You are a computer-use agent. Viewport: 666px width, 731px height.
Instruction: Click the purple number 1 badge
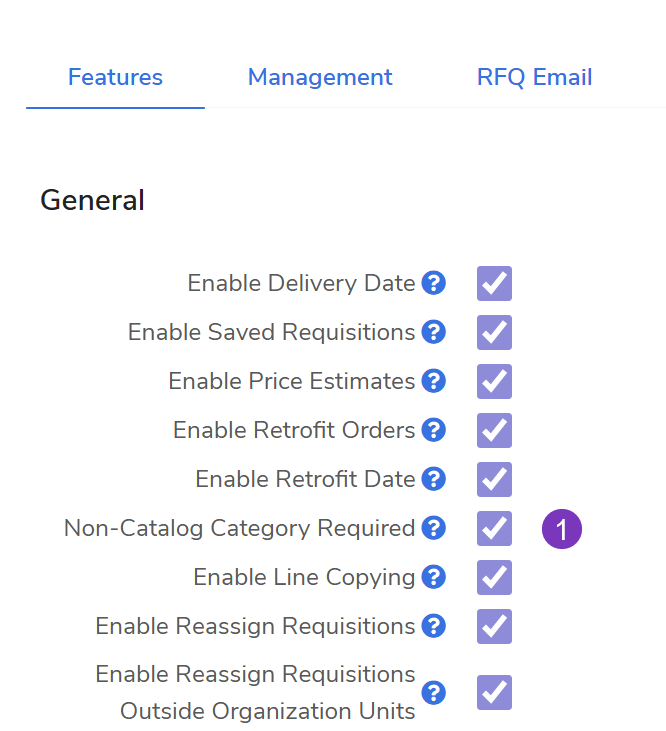tap(562, 530)
